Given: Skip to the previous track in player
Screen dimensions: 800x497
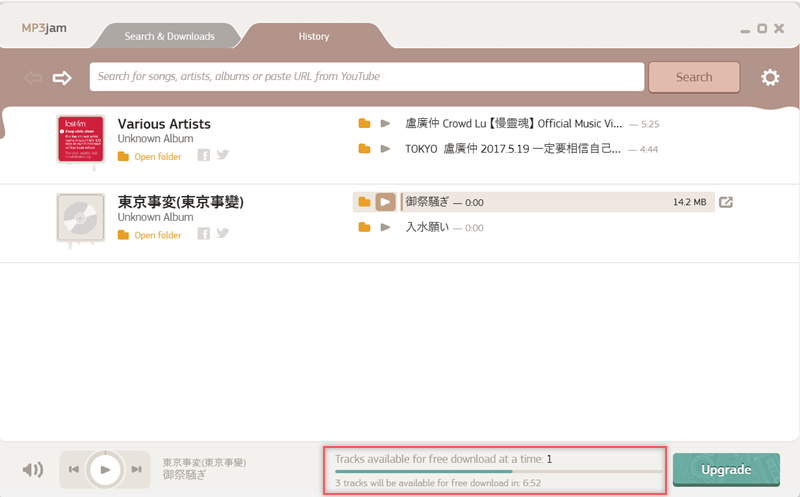Looking at the screenshot, I should 74,469.
